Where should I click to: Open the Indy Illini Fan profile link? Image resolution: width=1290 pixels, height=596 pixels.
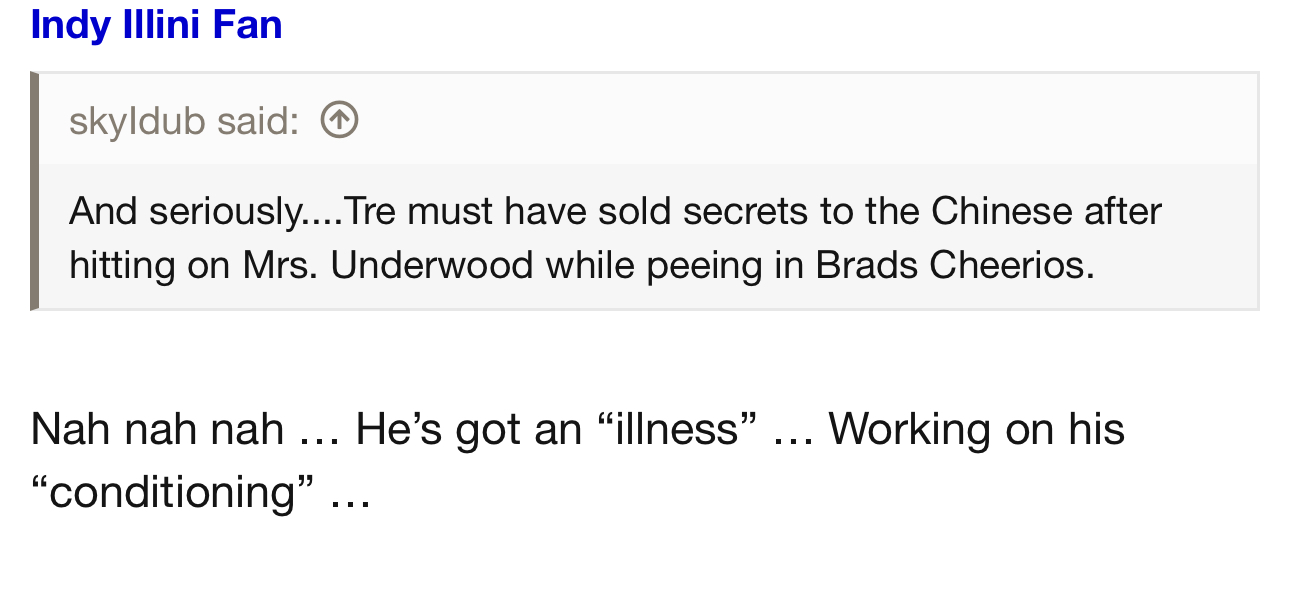[156, 25]
